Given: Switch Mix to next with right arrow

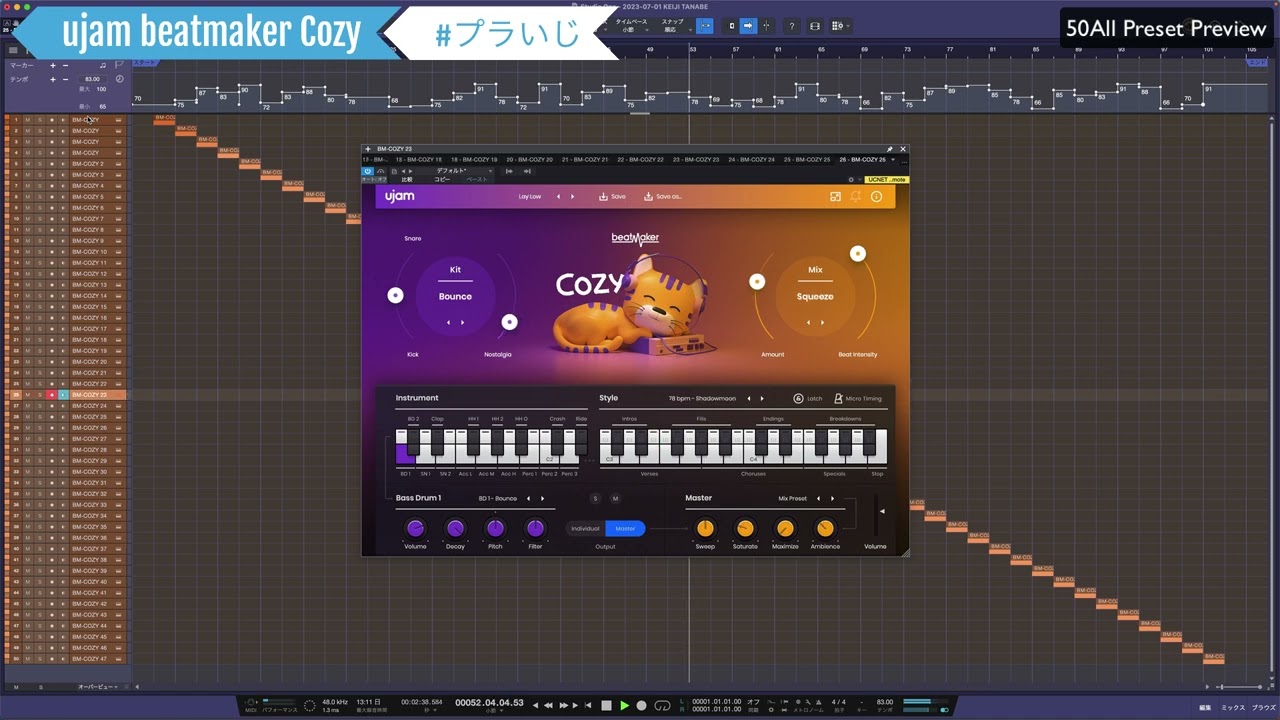Looking at the screenshot, I should 822,323.
